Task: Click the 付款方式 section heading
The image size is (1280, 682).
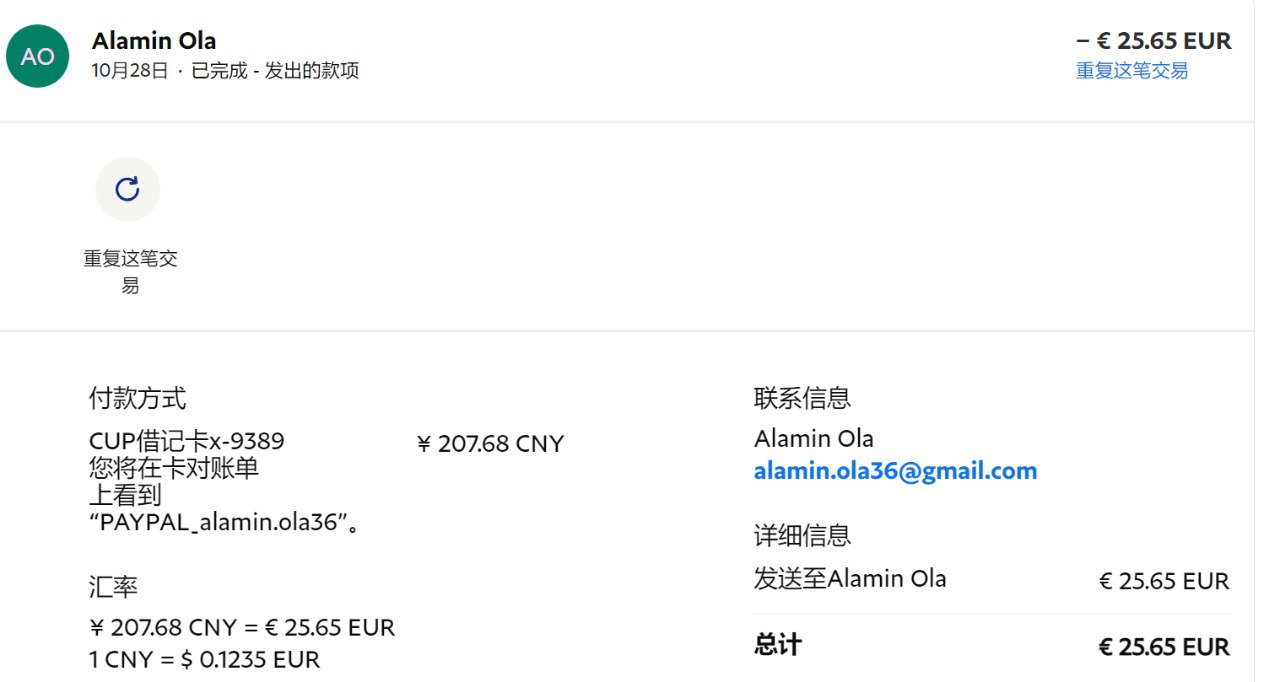Action: pos(137,398)
